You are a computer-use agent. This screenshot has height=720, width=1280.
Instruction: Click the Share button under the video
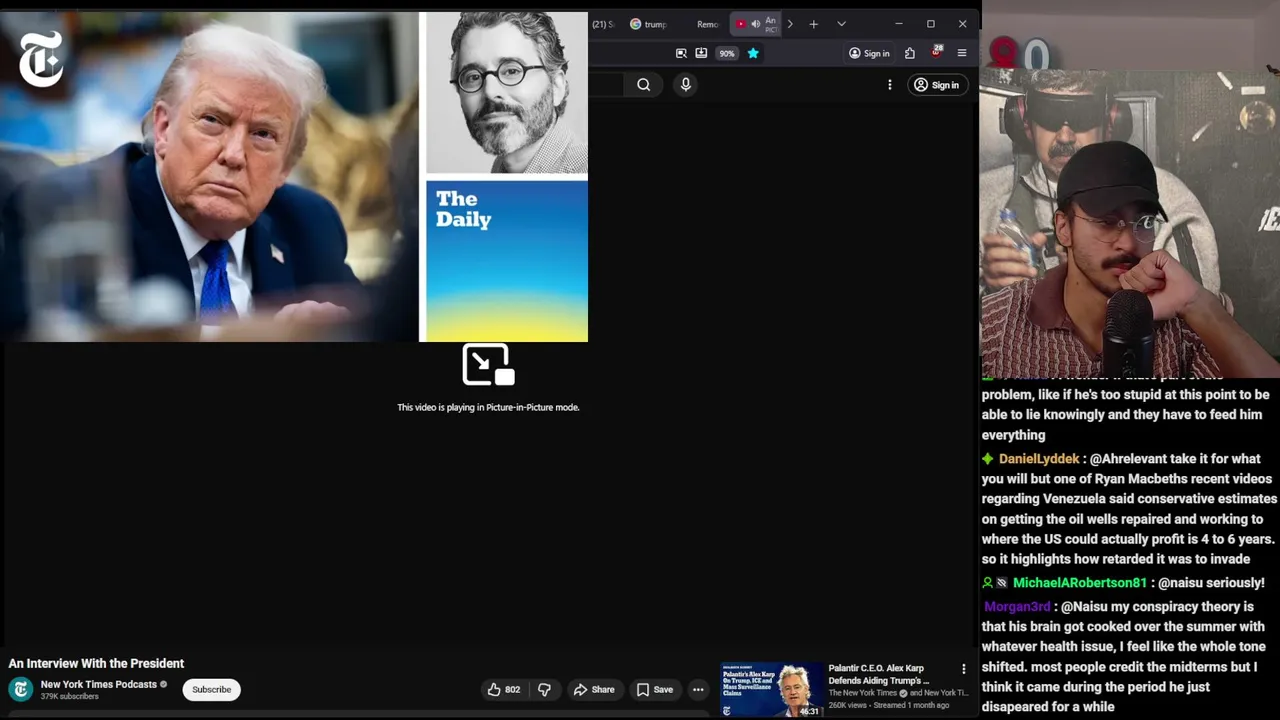(593, 689)
